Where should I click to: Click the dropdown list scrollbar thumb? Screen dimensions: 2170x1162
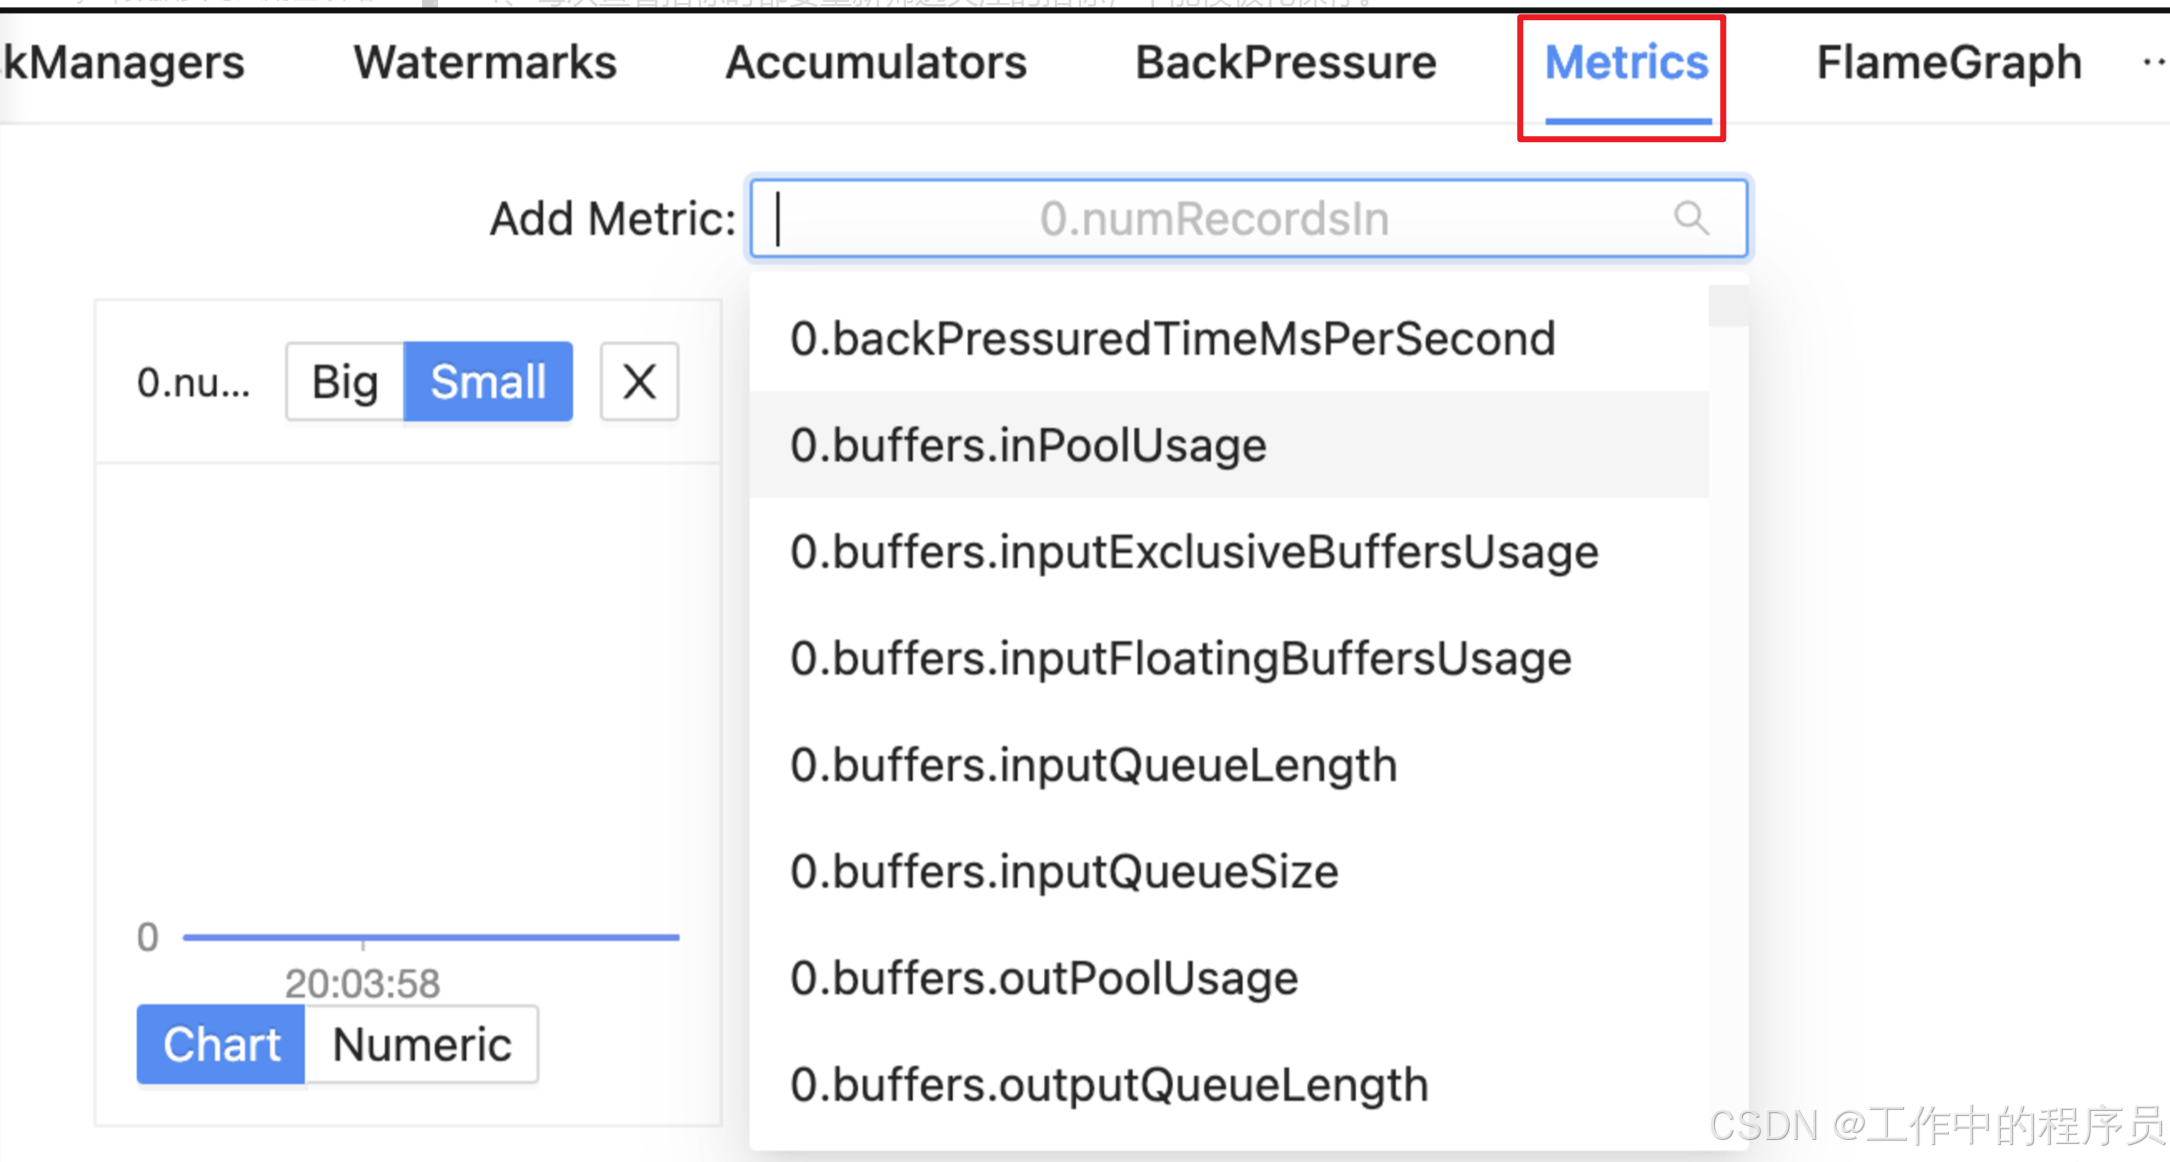click(x=1727, y=306)
